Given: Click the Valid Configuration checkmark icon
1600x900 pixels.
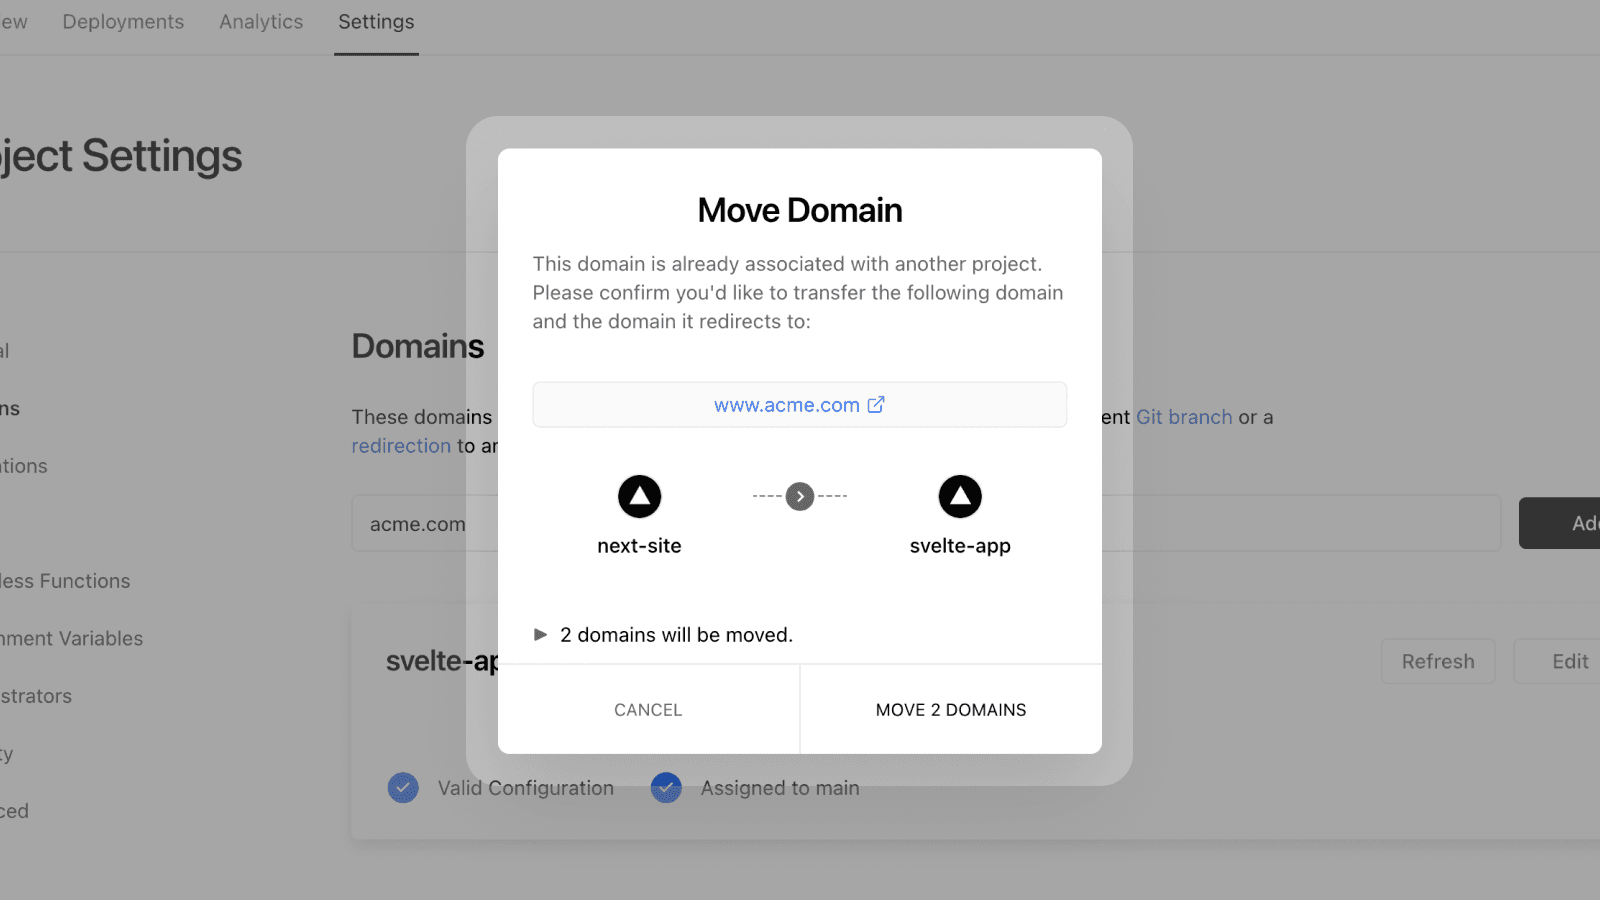Looking at the screenshot, I should pyautogui.click(x=403, y=788).
